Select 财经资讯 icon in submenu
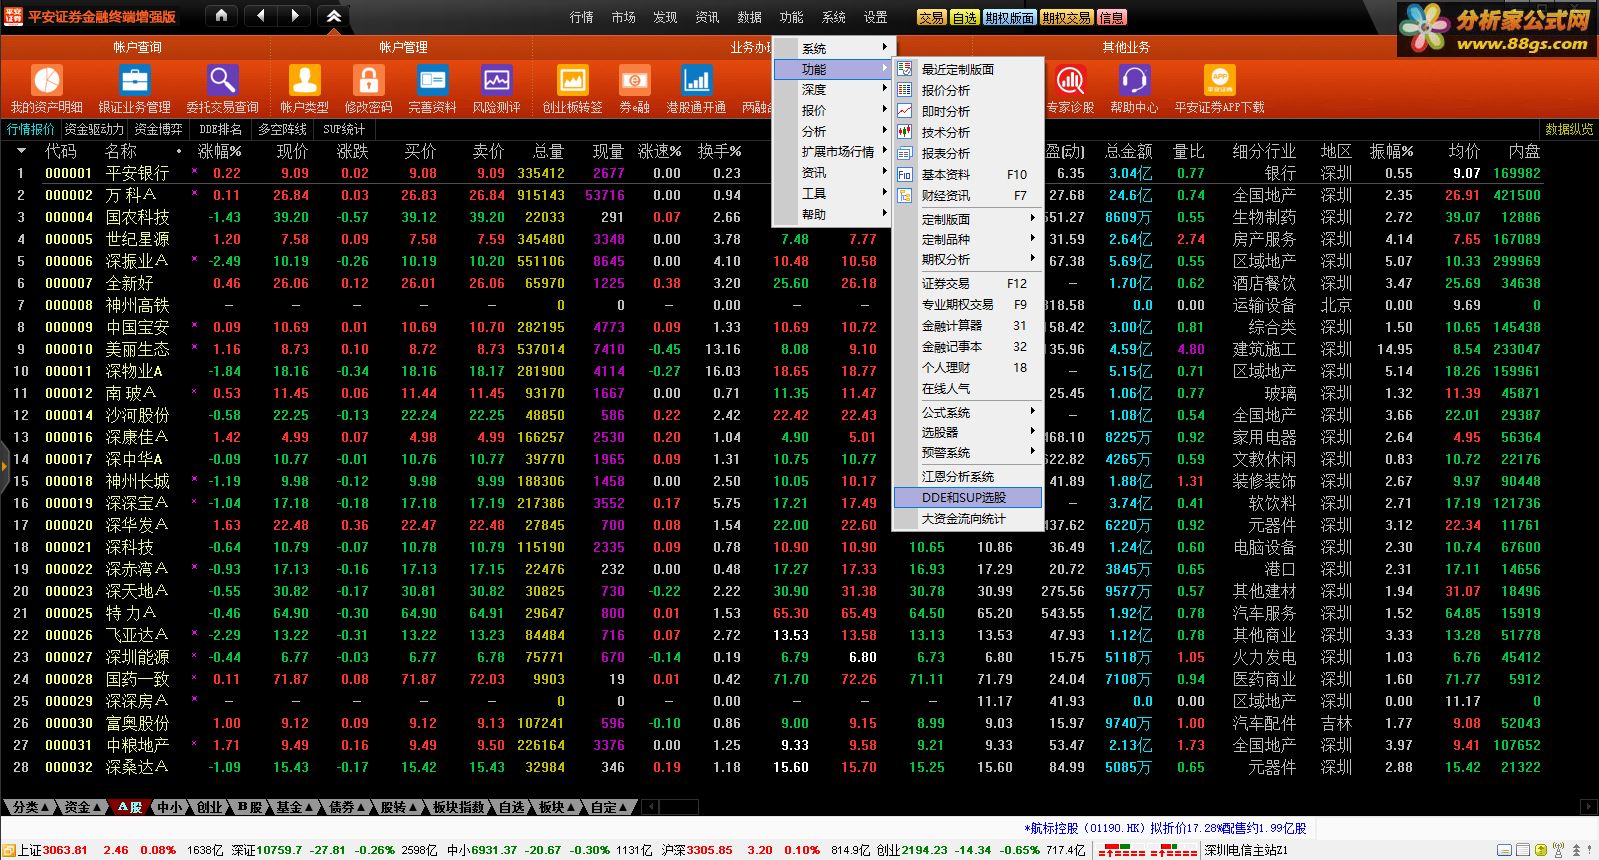This screenshot has height=860, width=1599. pos(905,196)
